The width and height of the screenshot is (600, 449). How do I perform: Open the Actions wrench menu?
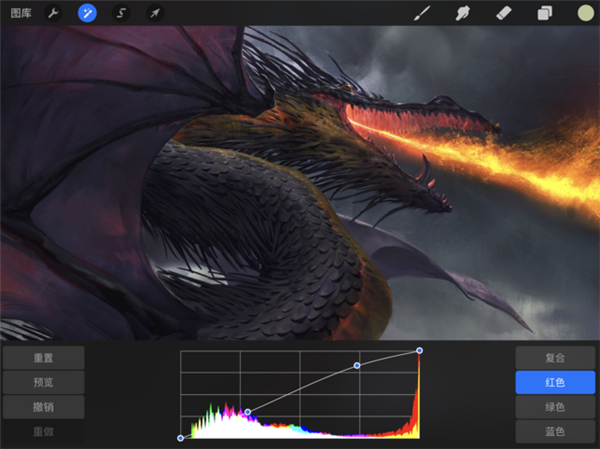coord(54,13)
